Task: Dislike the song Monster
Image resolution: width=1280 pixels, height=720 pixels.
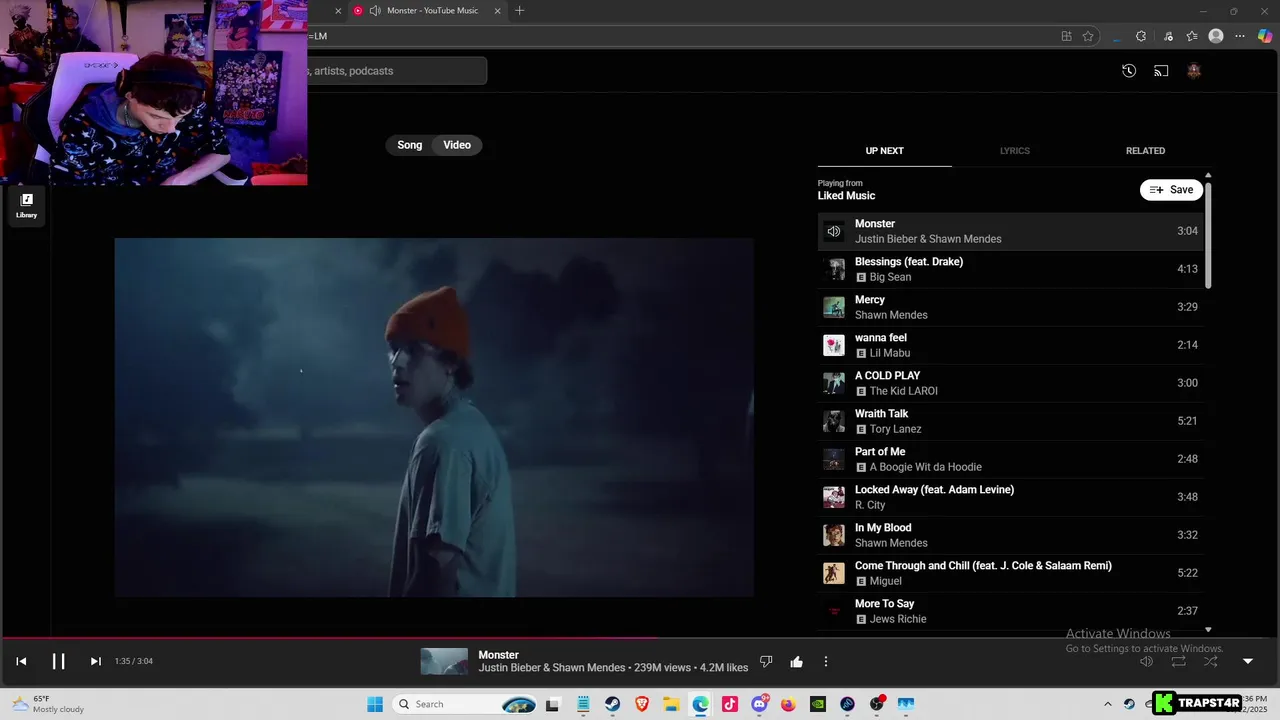Action: (x=766, y=661)
